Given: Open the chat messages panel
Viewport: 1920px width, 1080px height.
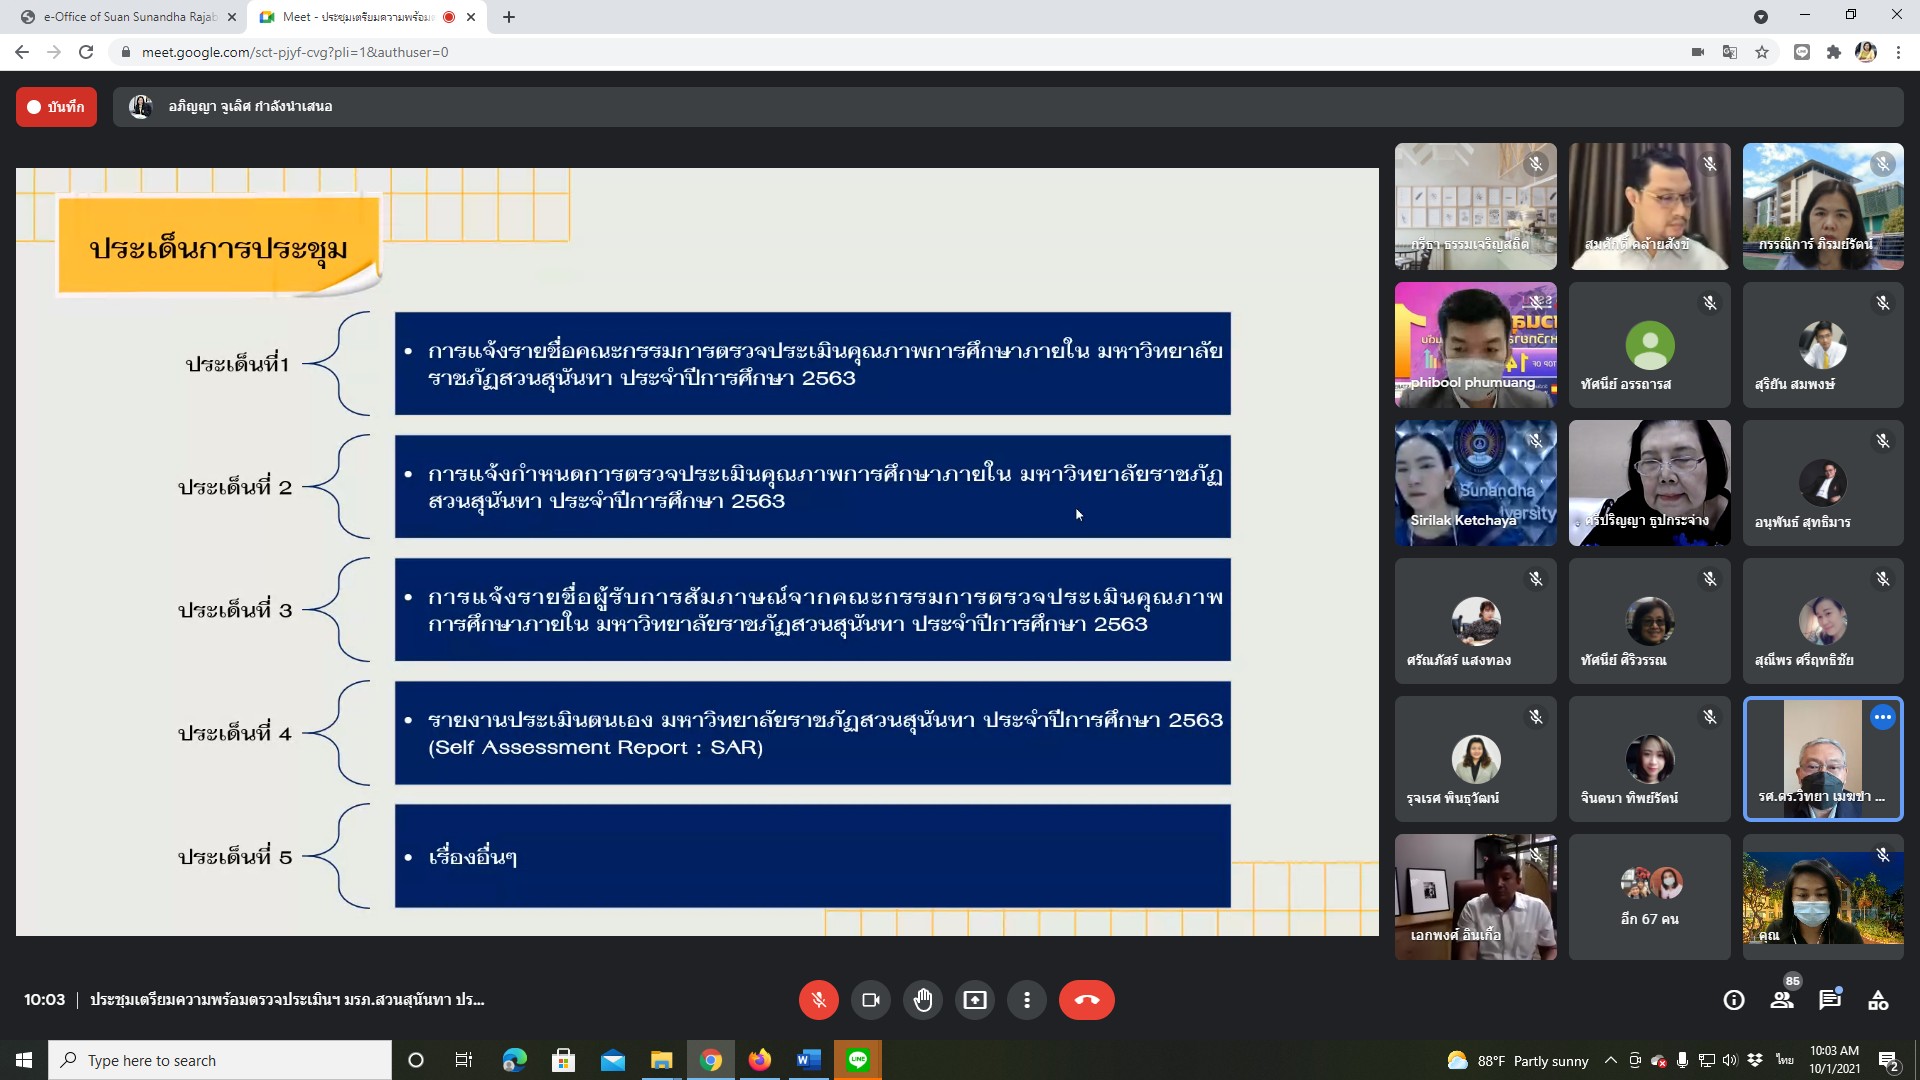Looking at the screenshot, I should pyautogui.click(x=1829, y=1000).
